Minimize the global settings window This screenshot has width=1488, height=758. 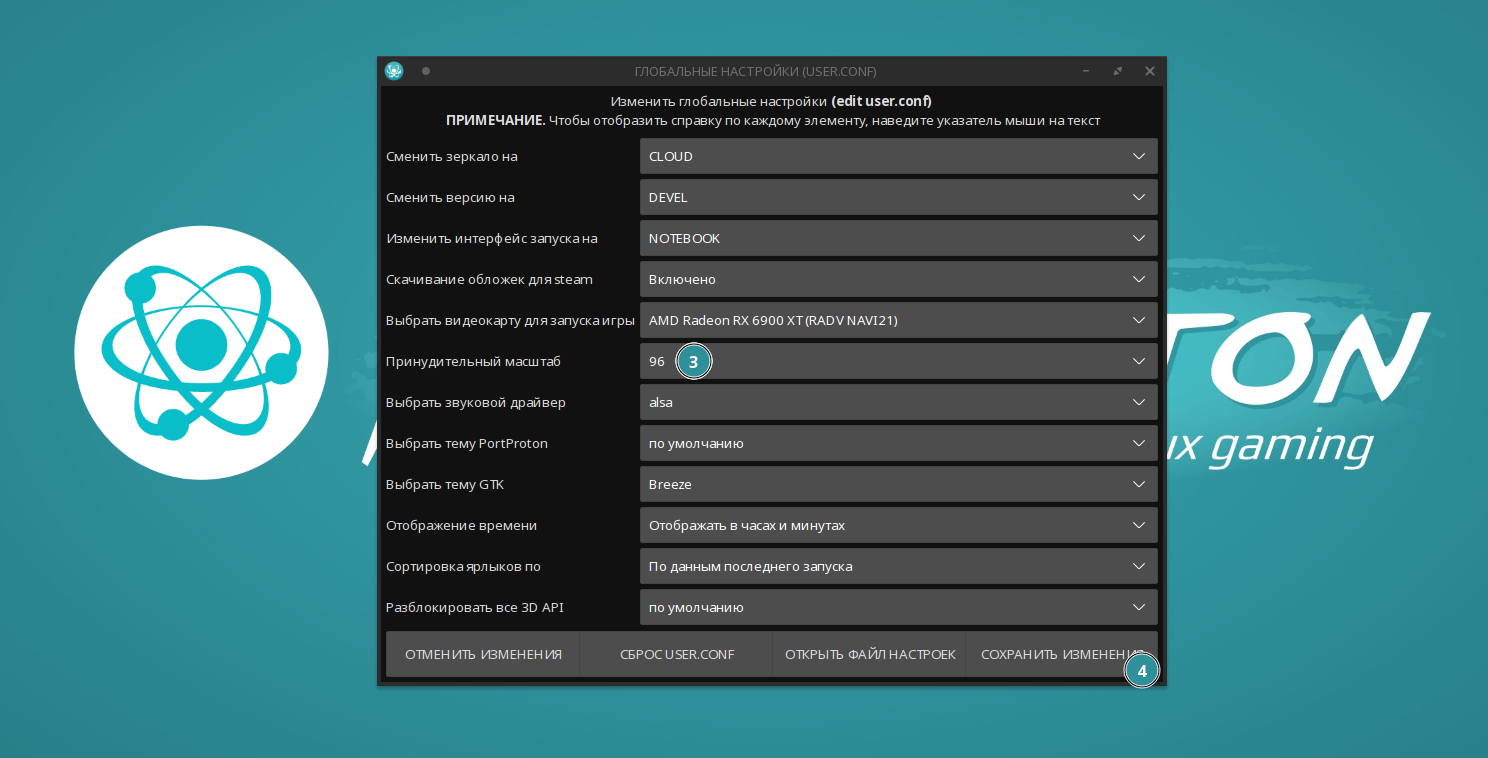click(x=1086, y=71)
